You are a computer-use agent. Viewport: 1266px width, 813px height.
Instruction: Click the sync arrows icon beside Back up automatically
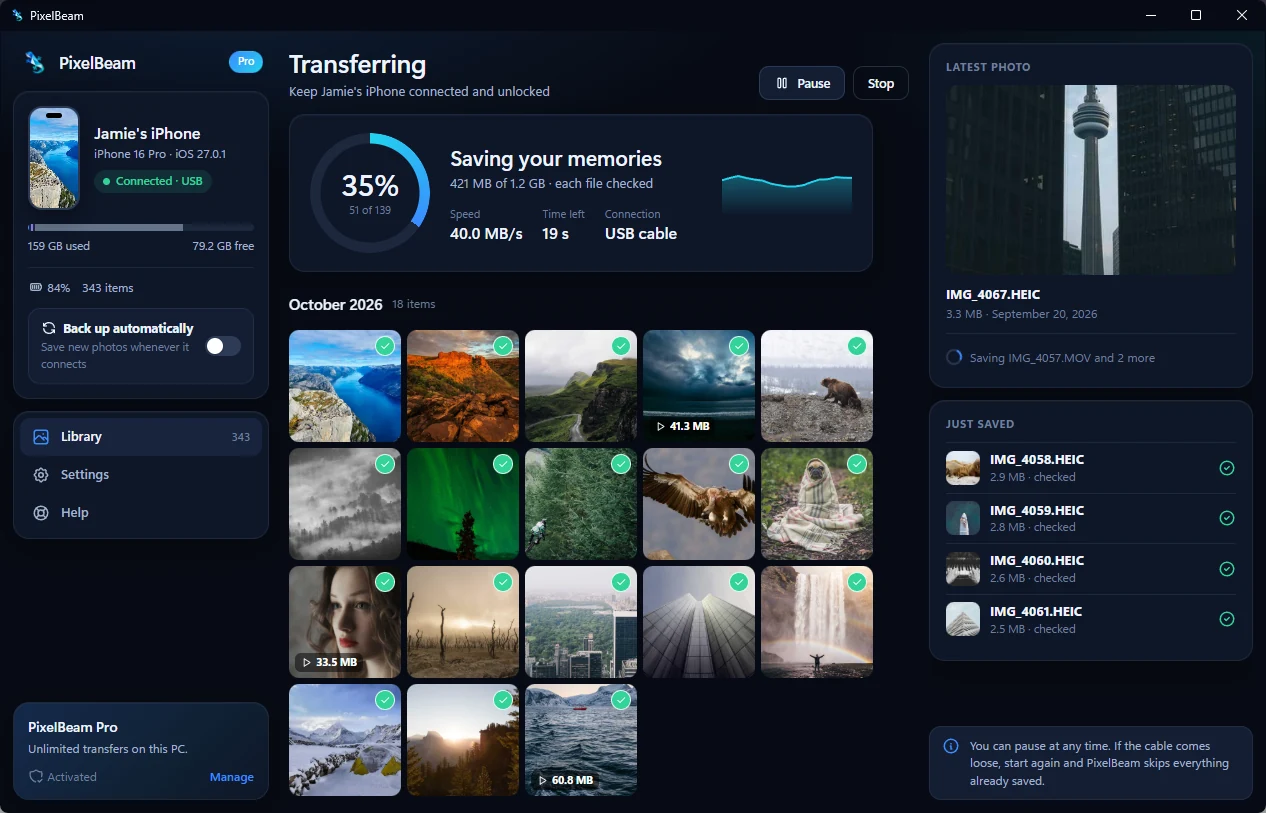click(49, 328)
